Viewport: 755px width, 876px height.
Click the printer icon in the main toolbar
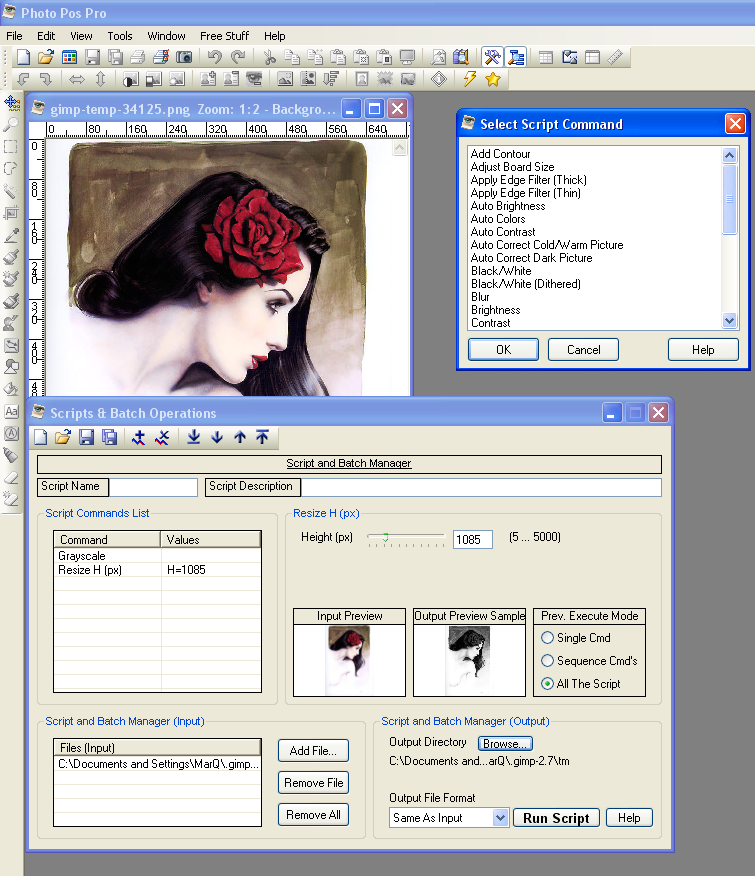(137, 57)
